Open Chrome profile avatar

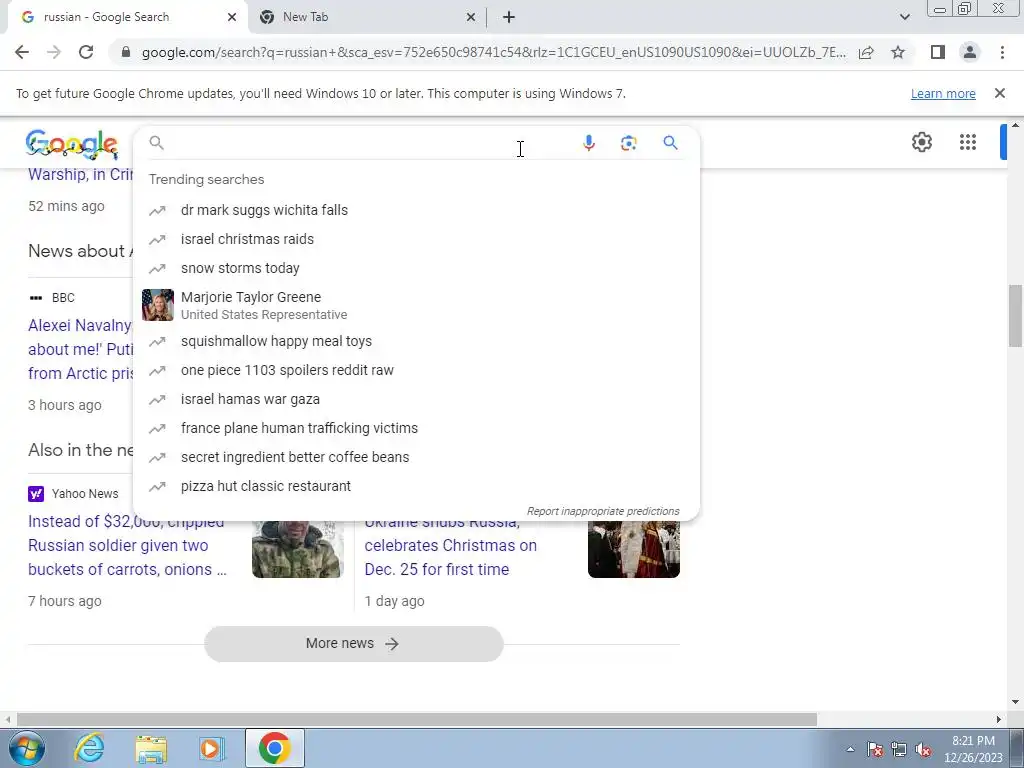tap(970, 52)
